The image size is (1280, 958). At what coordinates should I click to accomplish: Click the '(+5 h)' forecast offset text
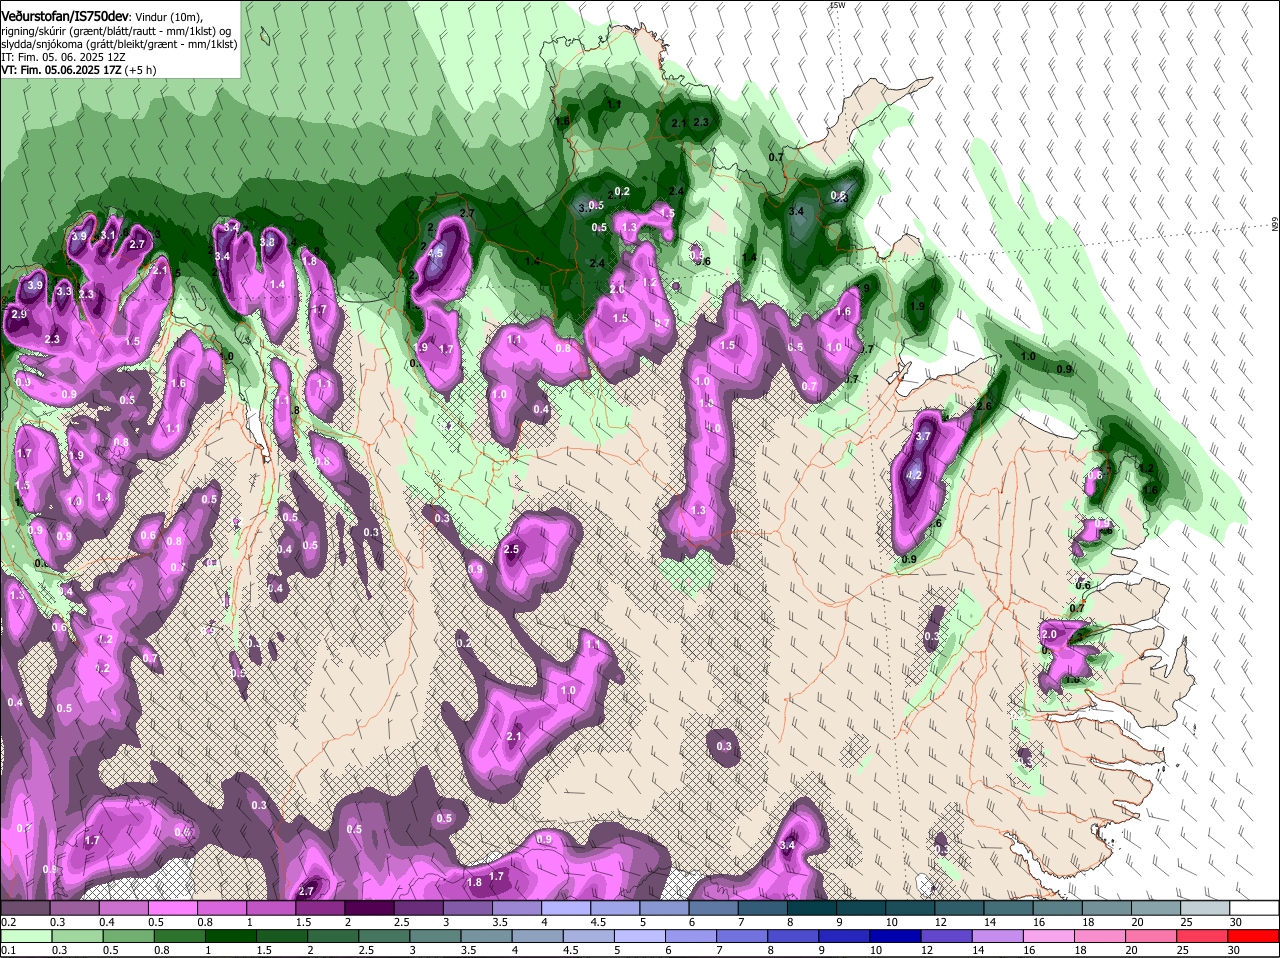tap(140, 70)
